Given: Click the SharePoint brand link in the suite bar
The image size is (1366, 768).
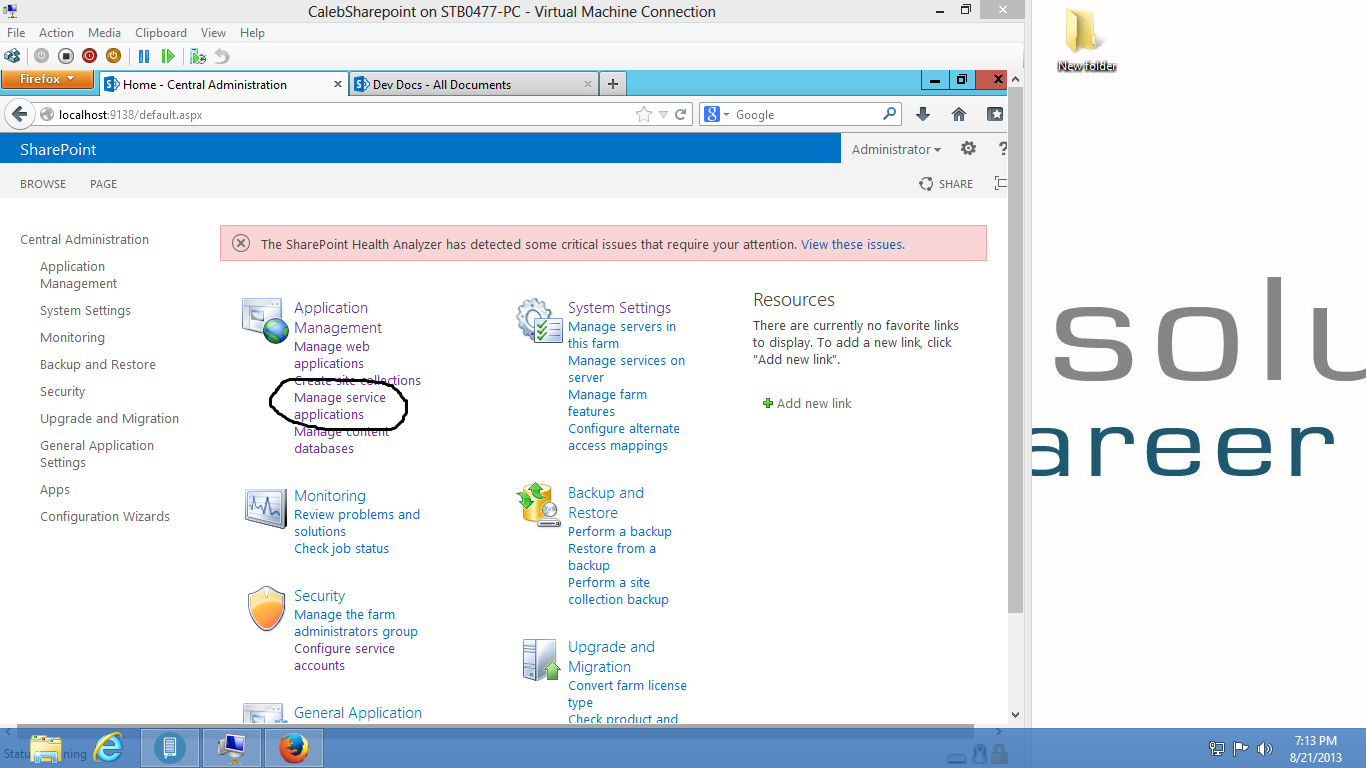Looking at the screenshot, I should (x=58, y=150).
